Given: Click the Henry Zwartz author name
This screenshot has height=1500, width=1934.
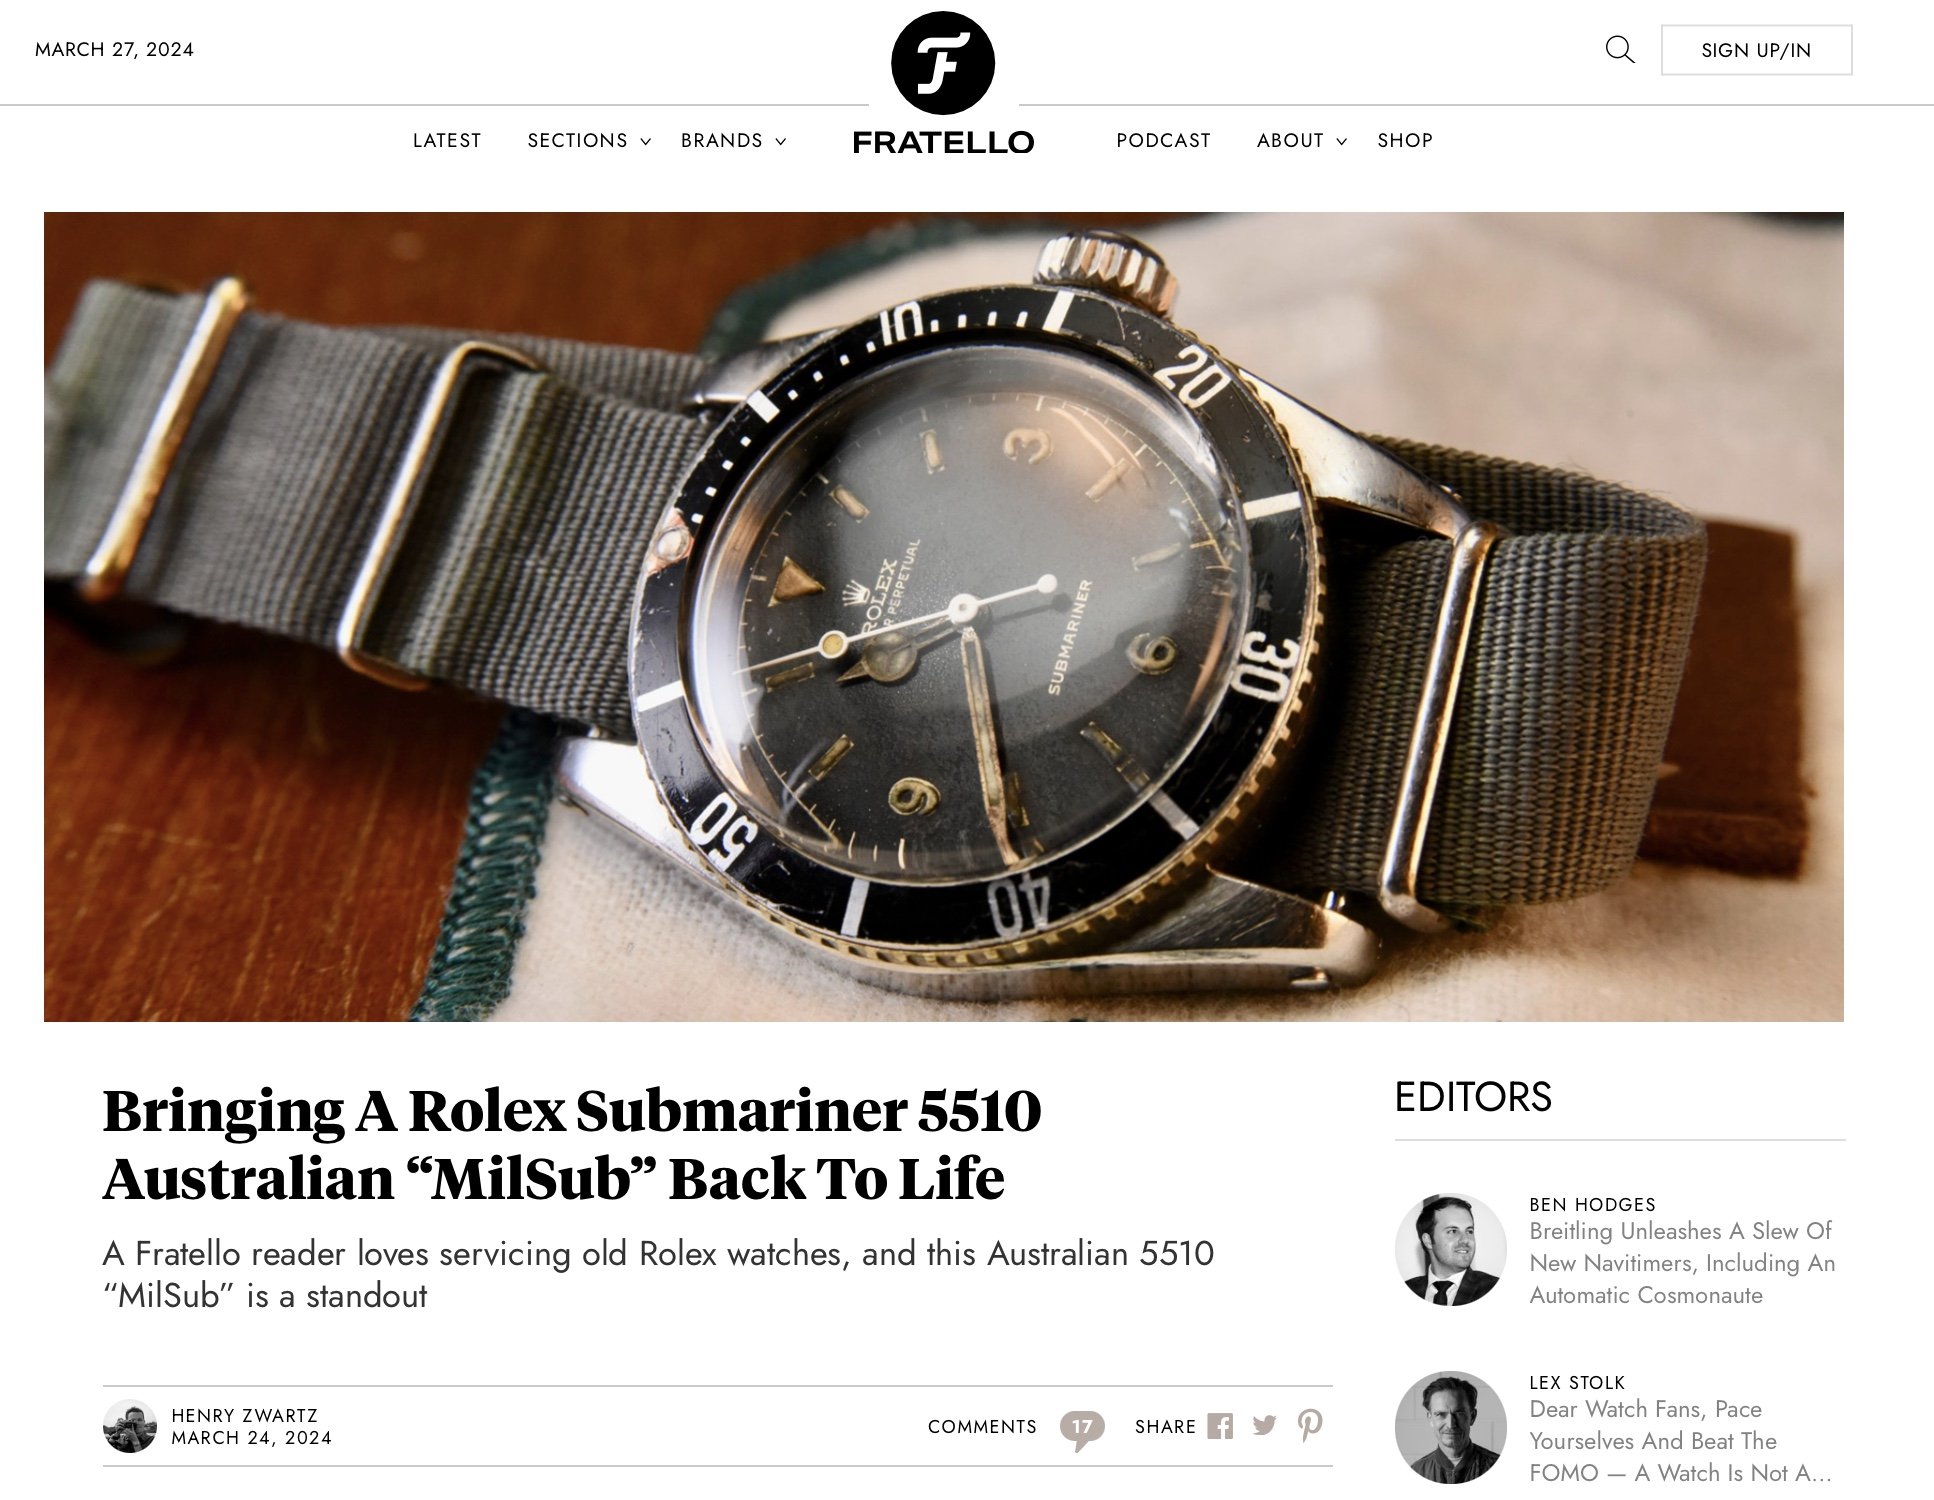Looking at the screenshot, I should pyautogui.click(x=245, y=1415).
